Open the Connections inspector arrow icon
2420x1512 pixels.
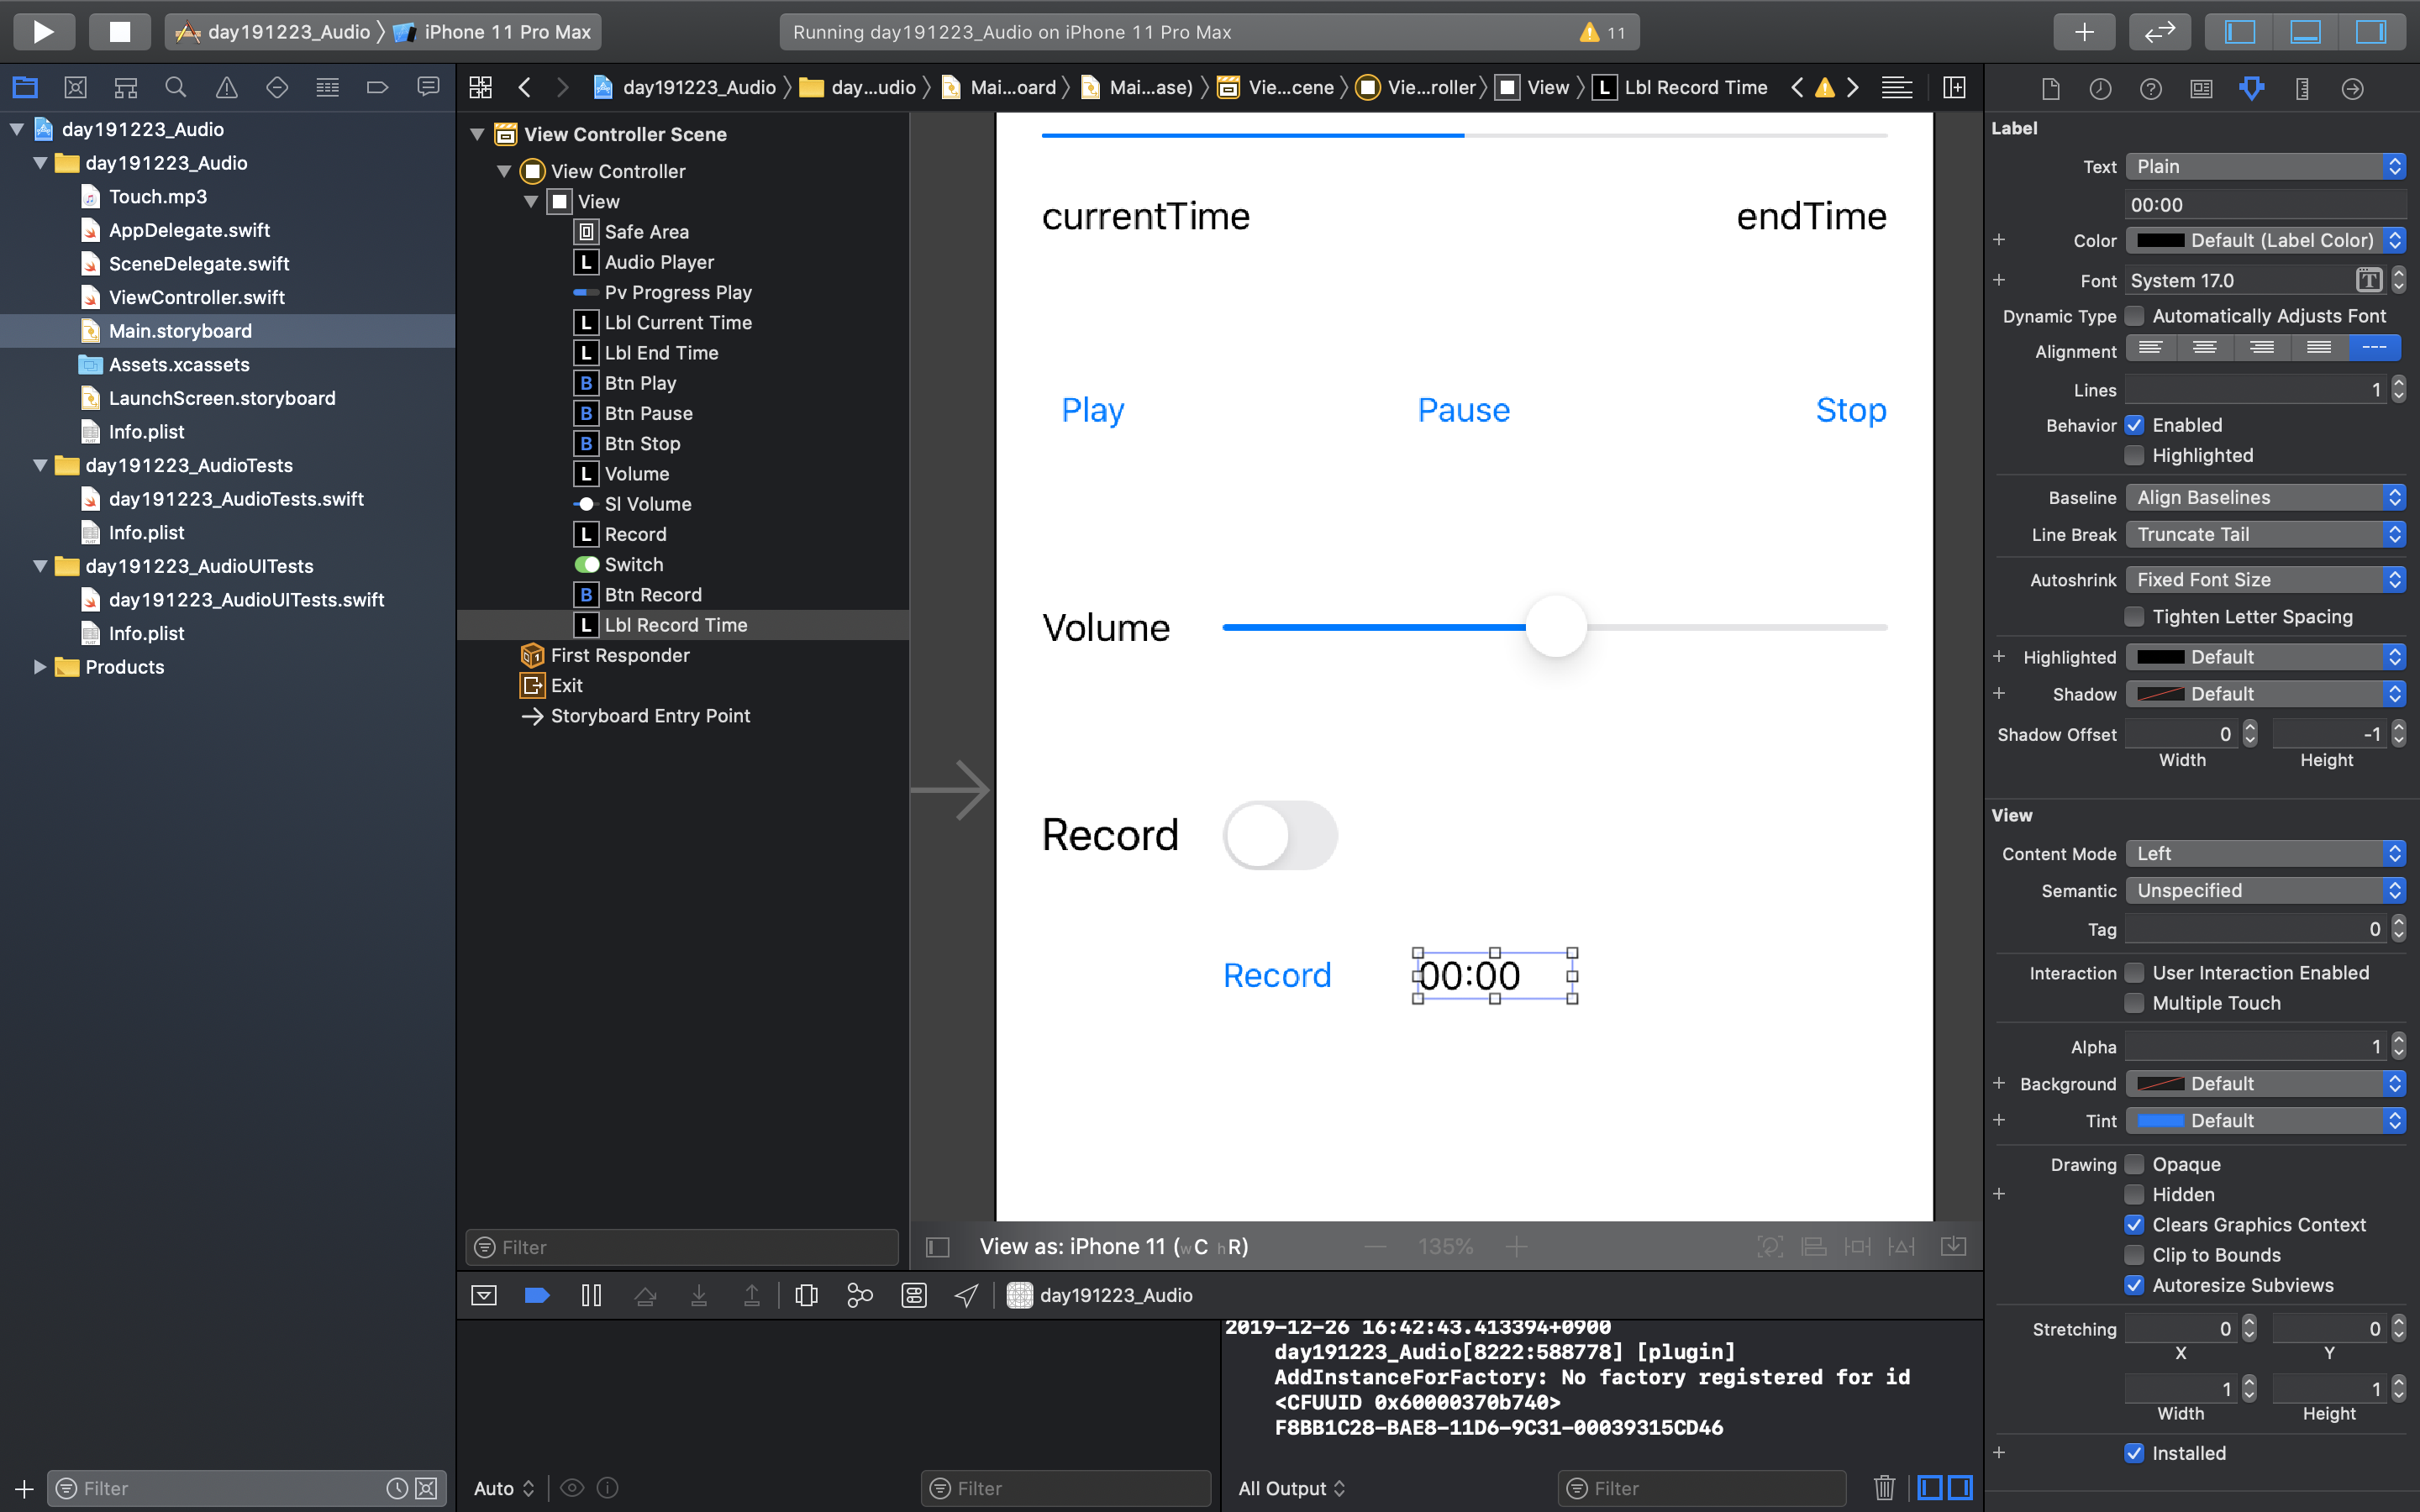(2353, 89)
